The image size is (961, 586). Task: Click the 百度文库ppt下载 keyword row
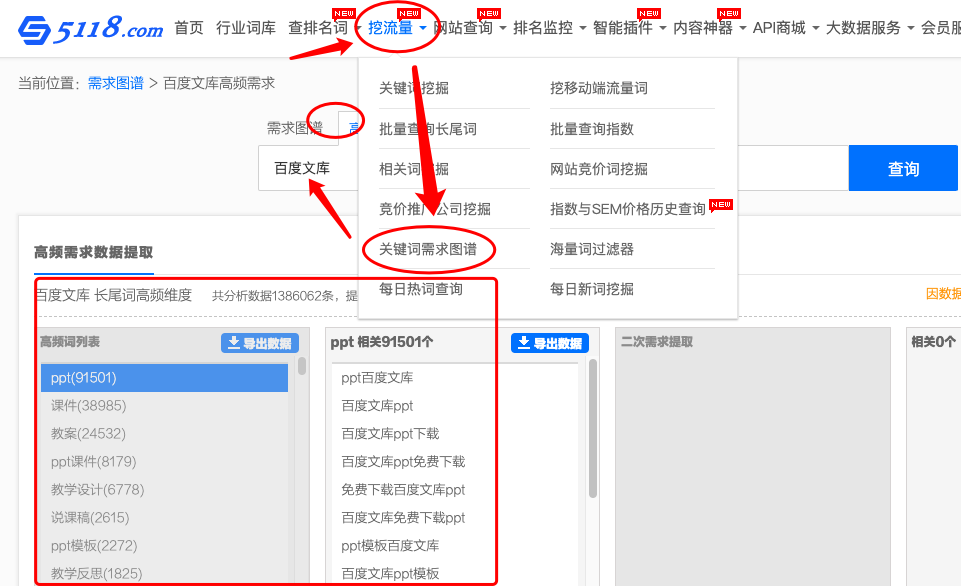click(454, 434)
